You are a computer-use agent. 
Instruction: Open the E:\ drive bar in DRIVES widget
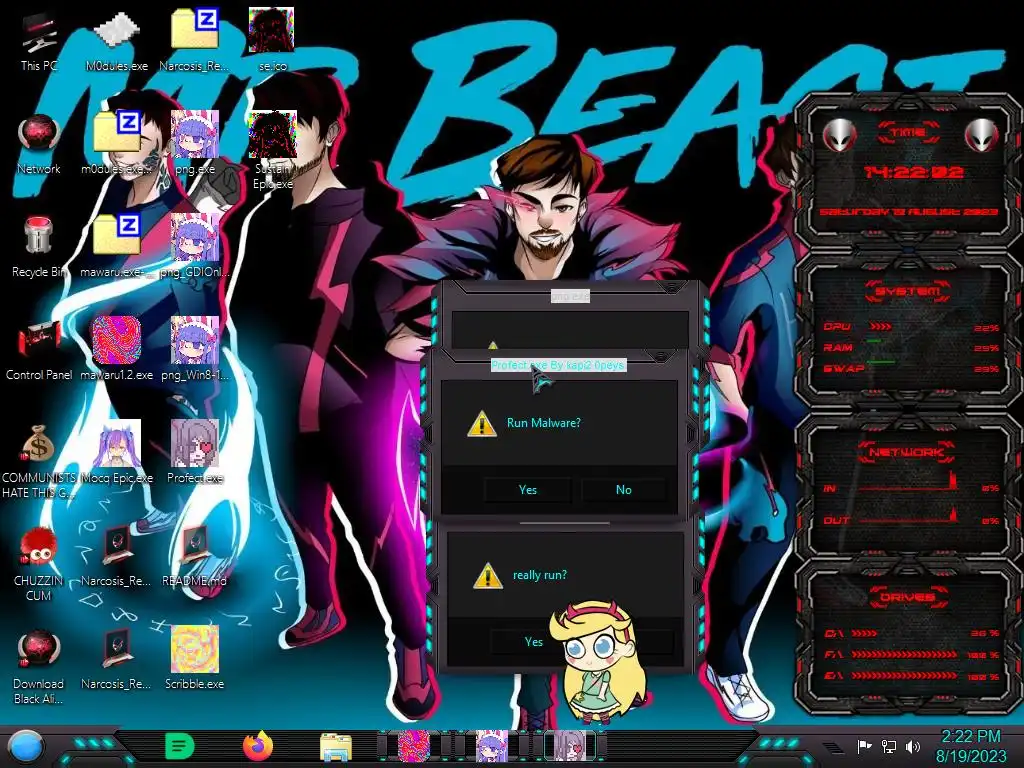point(912,676)
